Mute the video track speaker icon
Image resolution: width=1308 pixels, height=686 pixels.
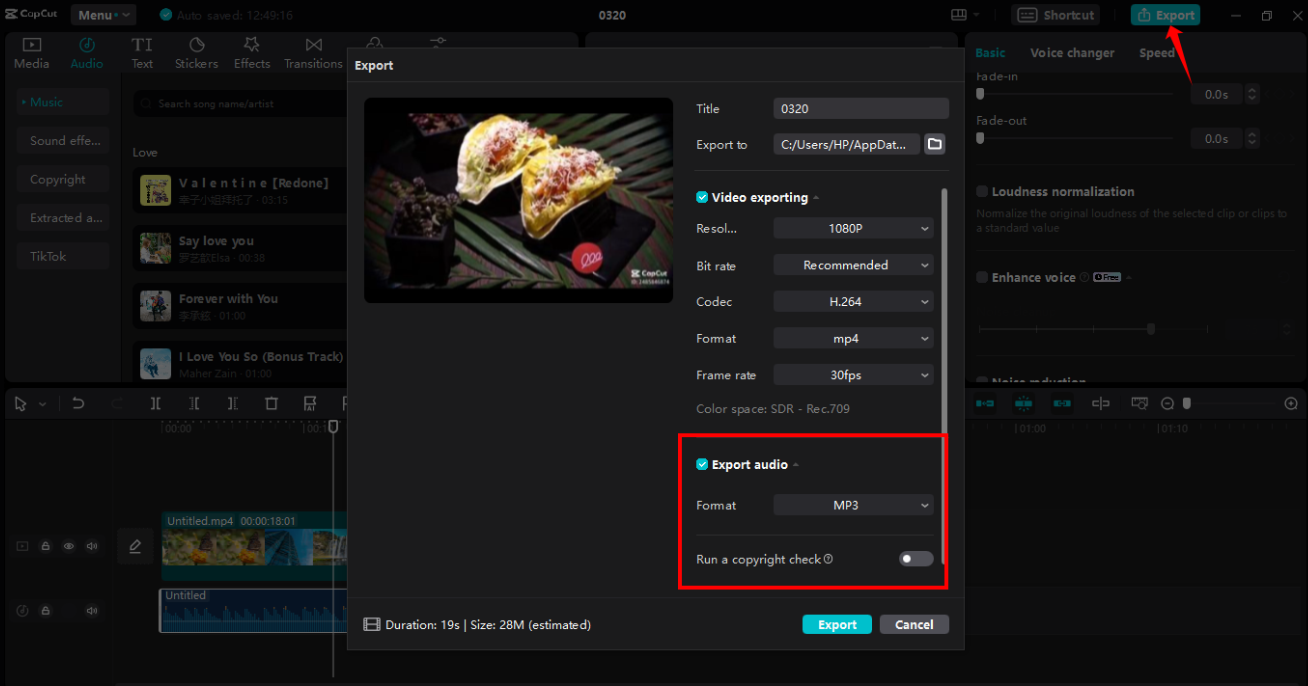[x=92, y=546]
